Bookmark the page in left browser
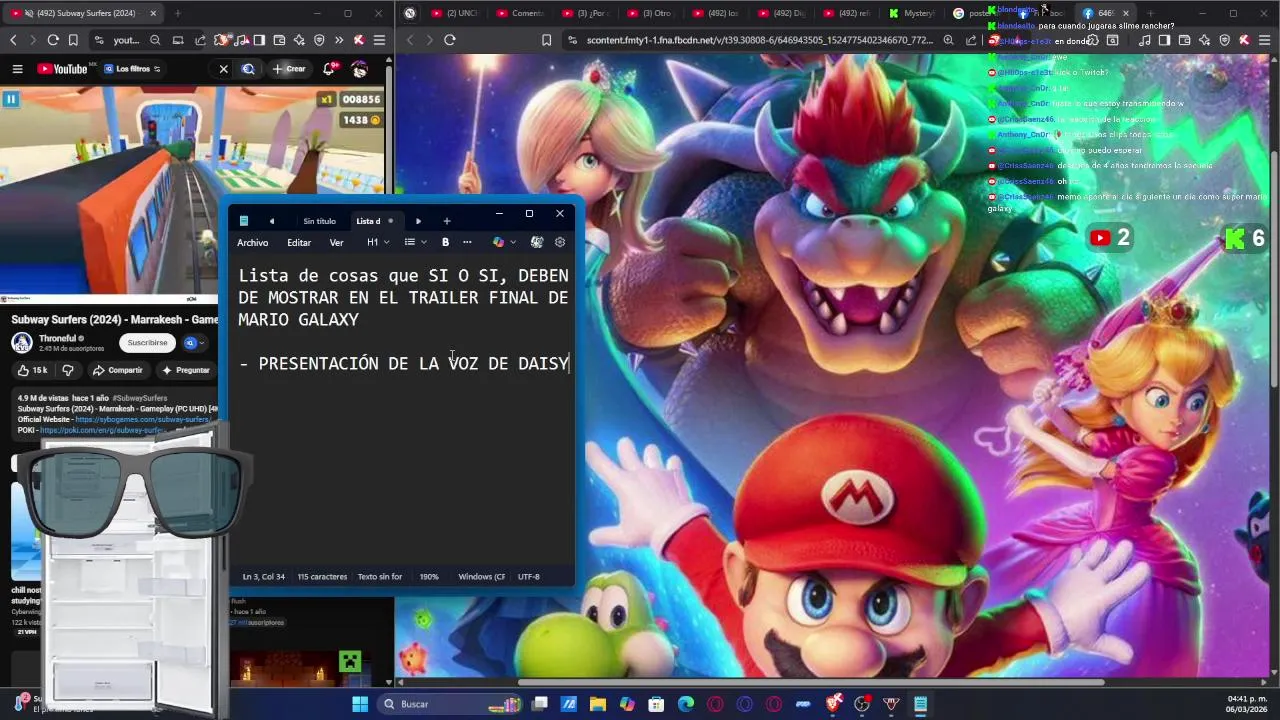This screenshot has width=1280, height=720. click(x=73, y=40)
